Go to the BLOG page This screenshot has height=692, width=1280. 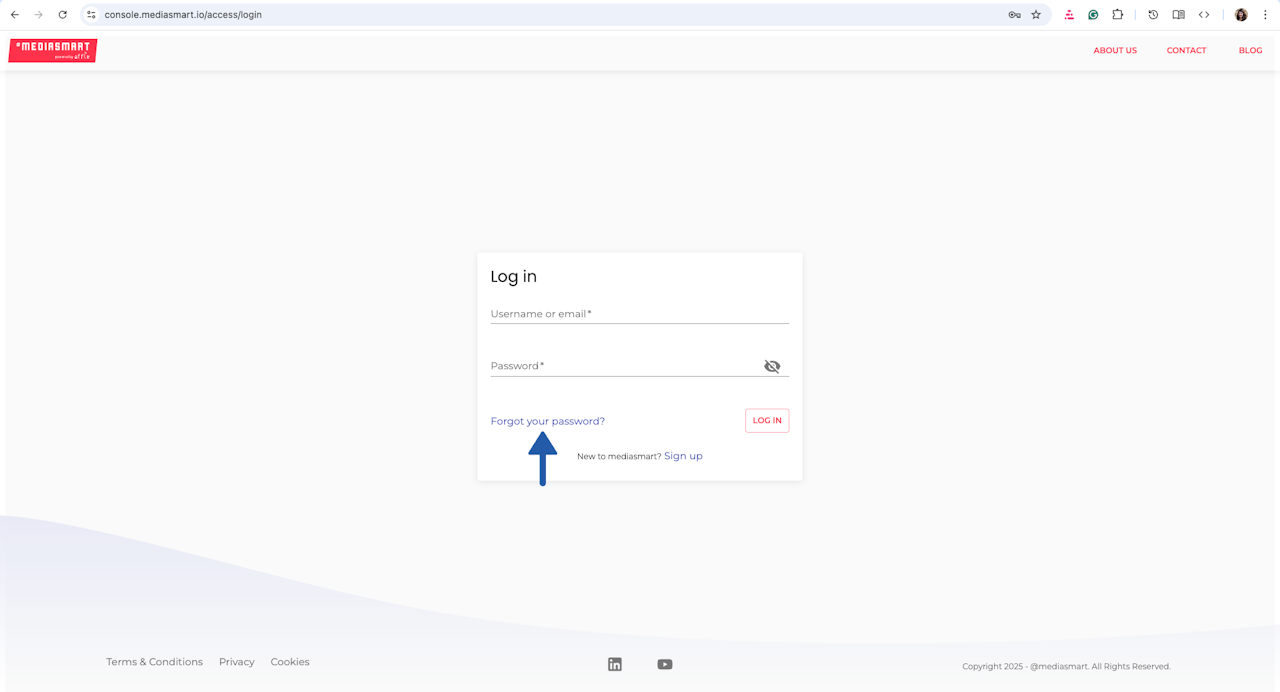pos(1250,50)
